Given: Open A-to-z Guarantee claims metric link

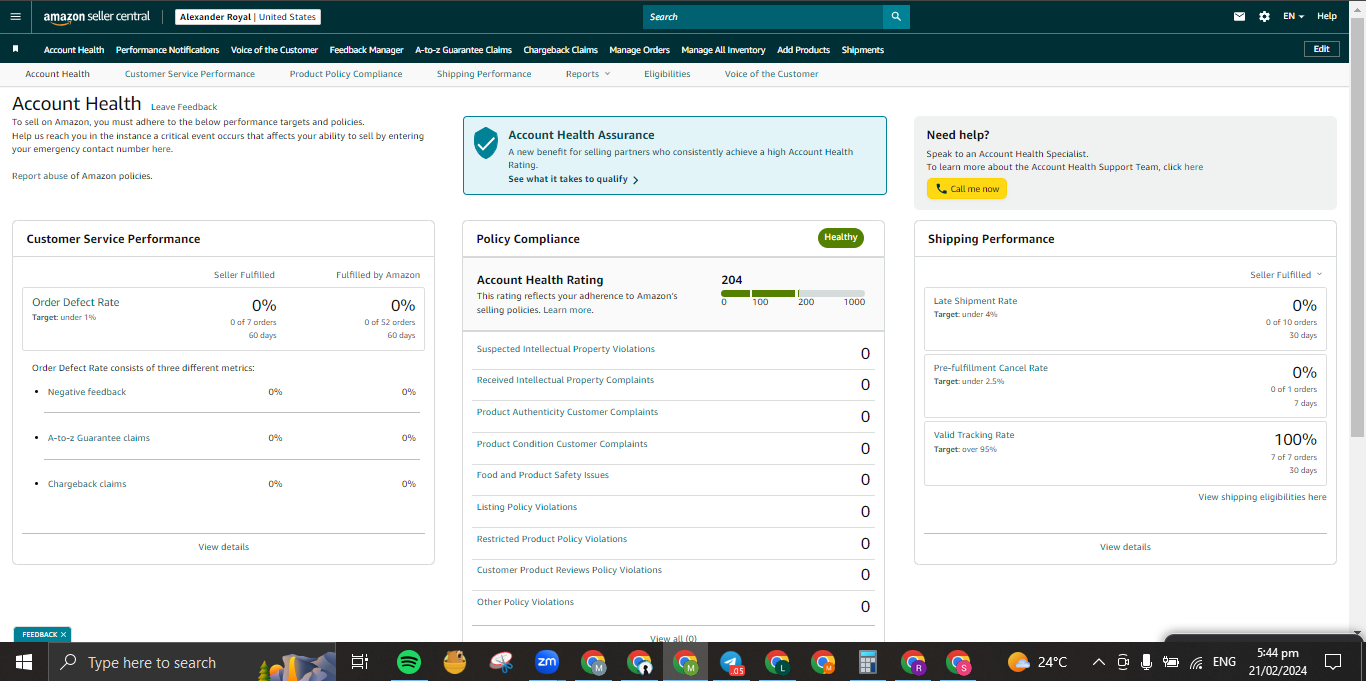Looking at the screenshot, I should 99,438.
